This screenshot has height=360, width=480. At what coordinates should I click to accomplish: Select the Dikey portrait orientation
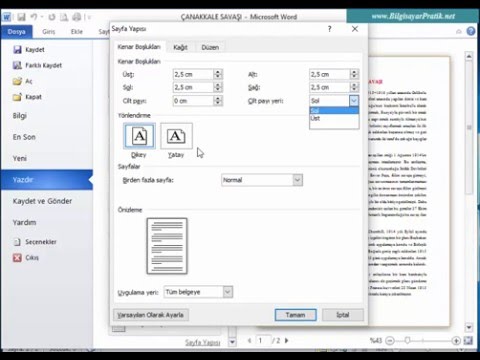coord(139,136)
